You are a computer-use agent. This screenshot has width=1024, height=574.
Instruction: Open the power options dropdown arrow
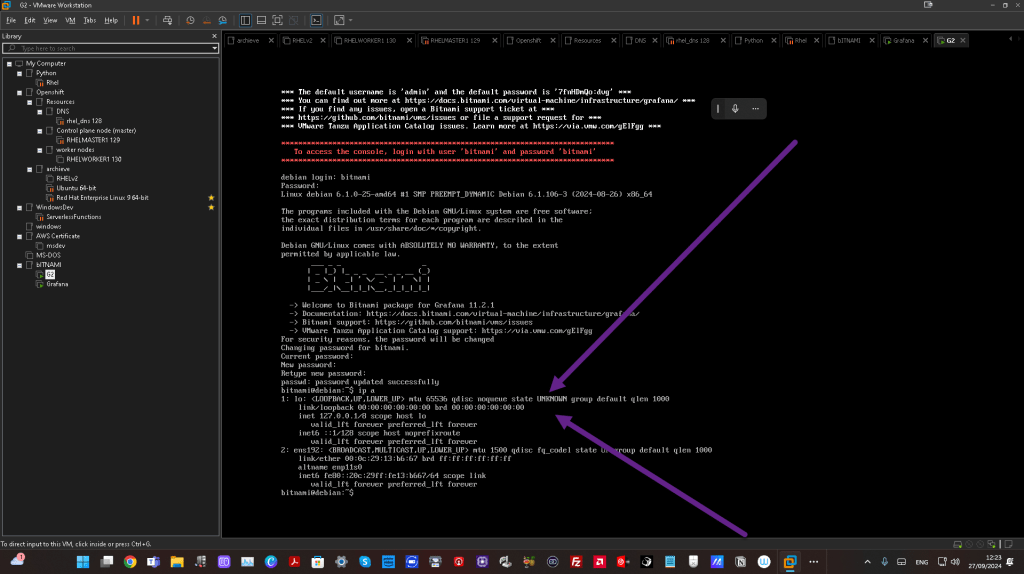tap(147, 20)
